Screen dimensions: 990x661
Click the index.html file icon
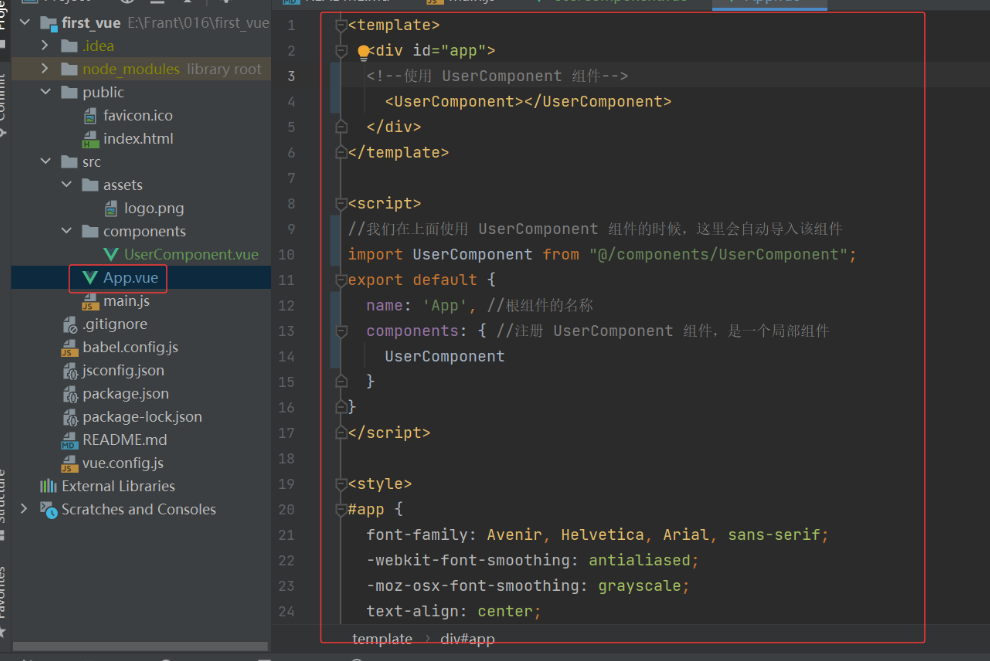[90, 139]
